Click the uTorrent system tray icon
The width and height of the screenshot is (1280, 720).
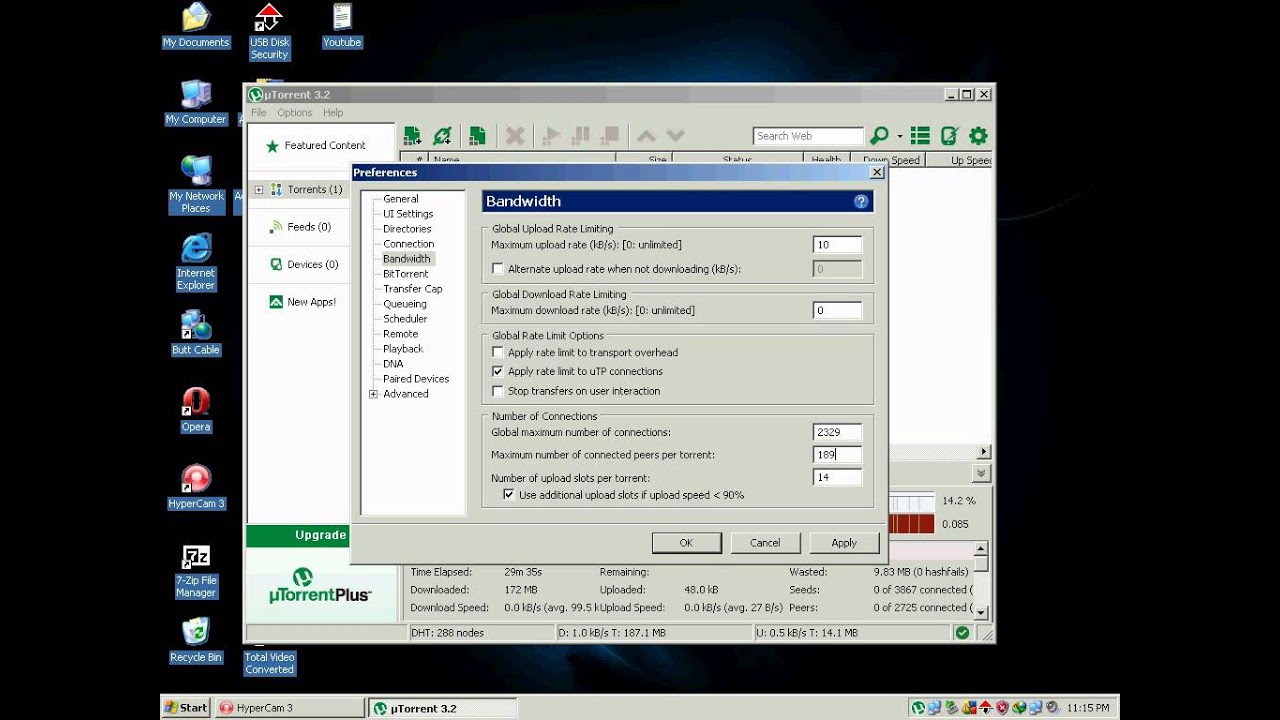918,708
